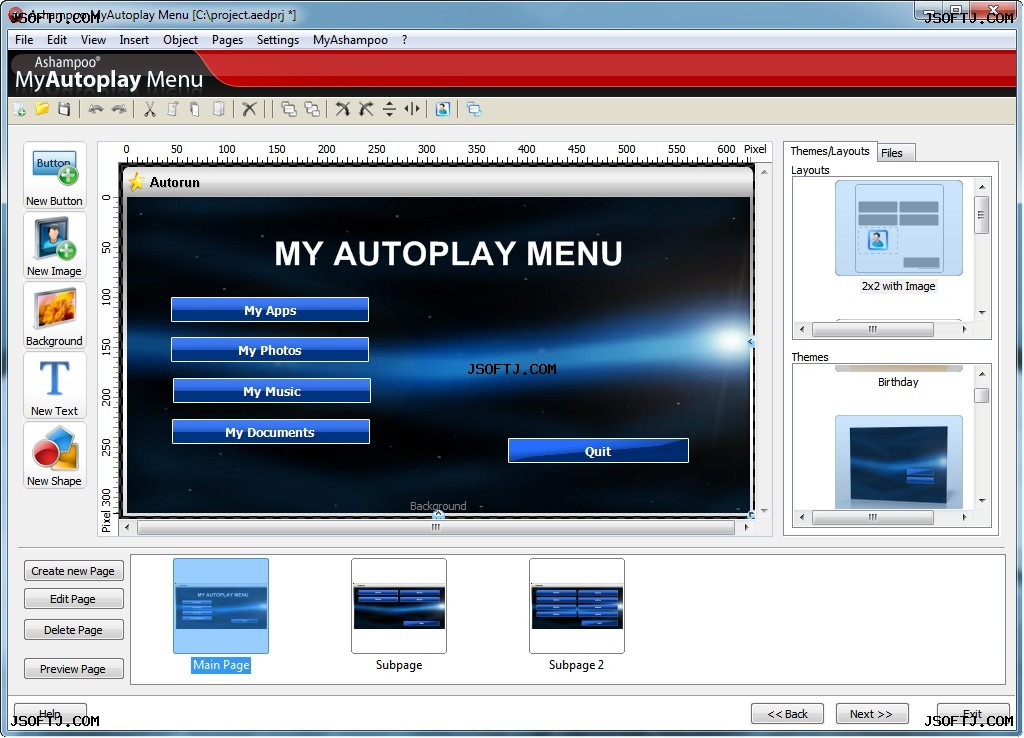
Task: Open the Insert menu
Action: point(134,40)
